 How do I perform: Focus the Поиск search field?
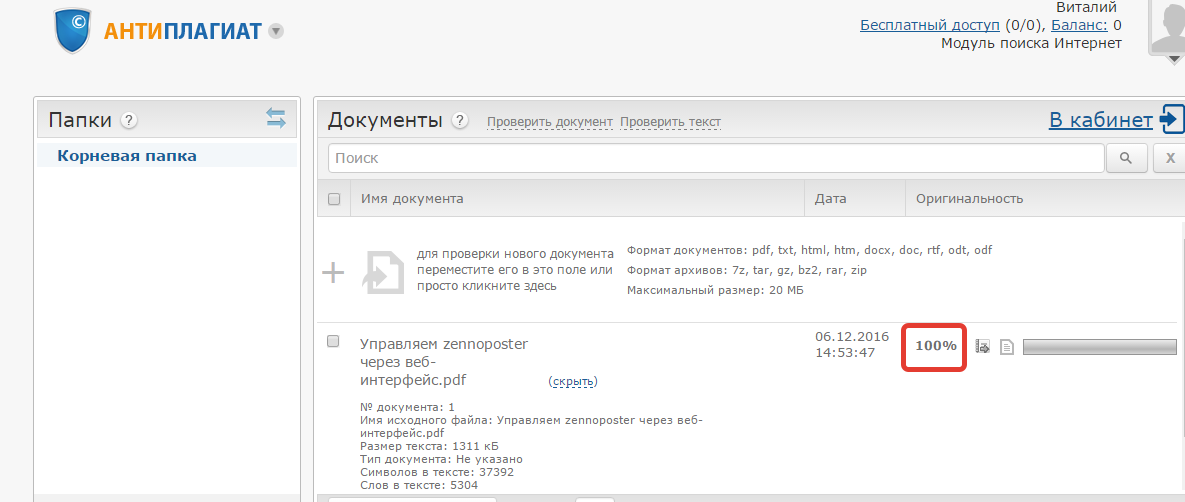(x=716, y=158)
